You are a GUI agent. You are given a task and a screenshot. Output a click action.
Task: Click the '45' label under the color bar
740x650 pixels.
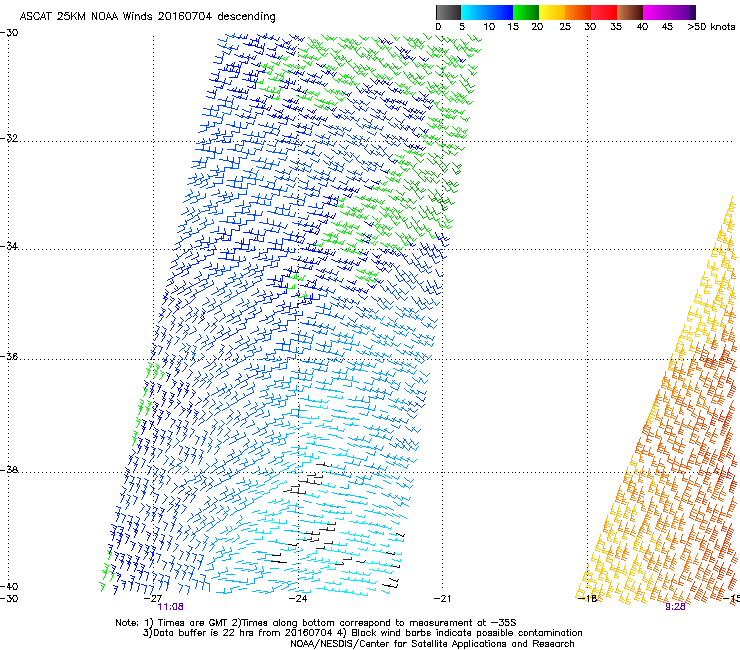tap(667, 27)
